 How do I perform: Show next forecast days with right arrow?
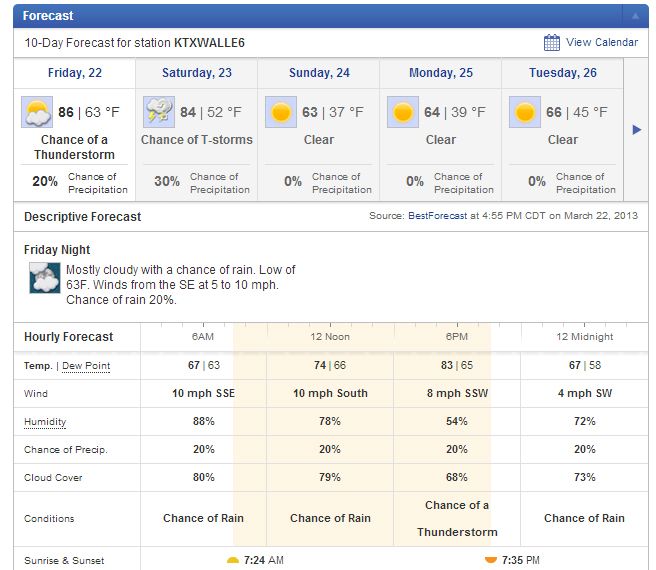(636, 129)
